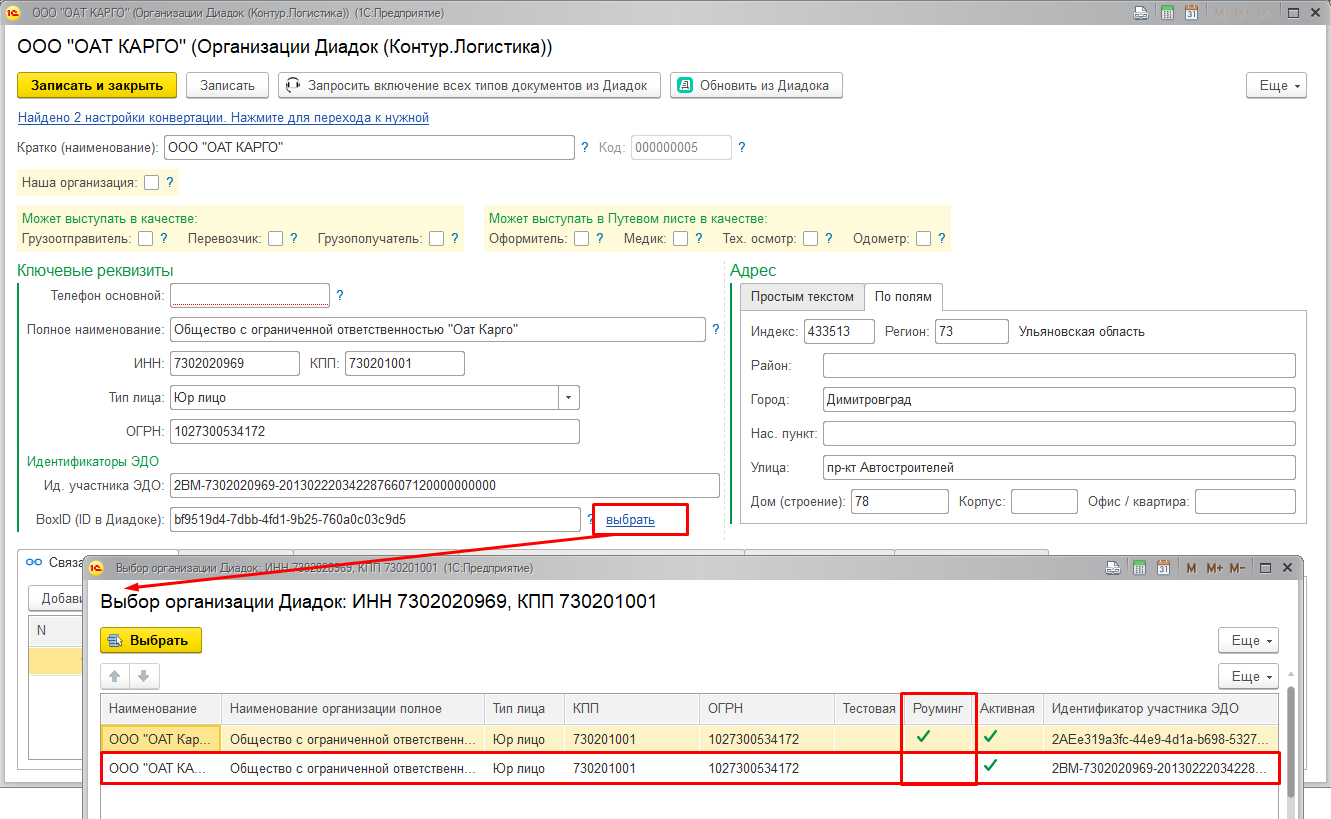Click the Кратко (наименование) input field
Image resolution: width=1331 pixels, height=819 pixels.
click(369, 148)
